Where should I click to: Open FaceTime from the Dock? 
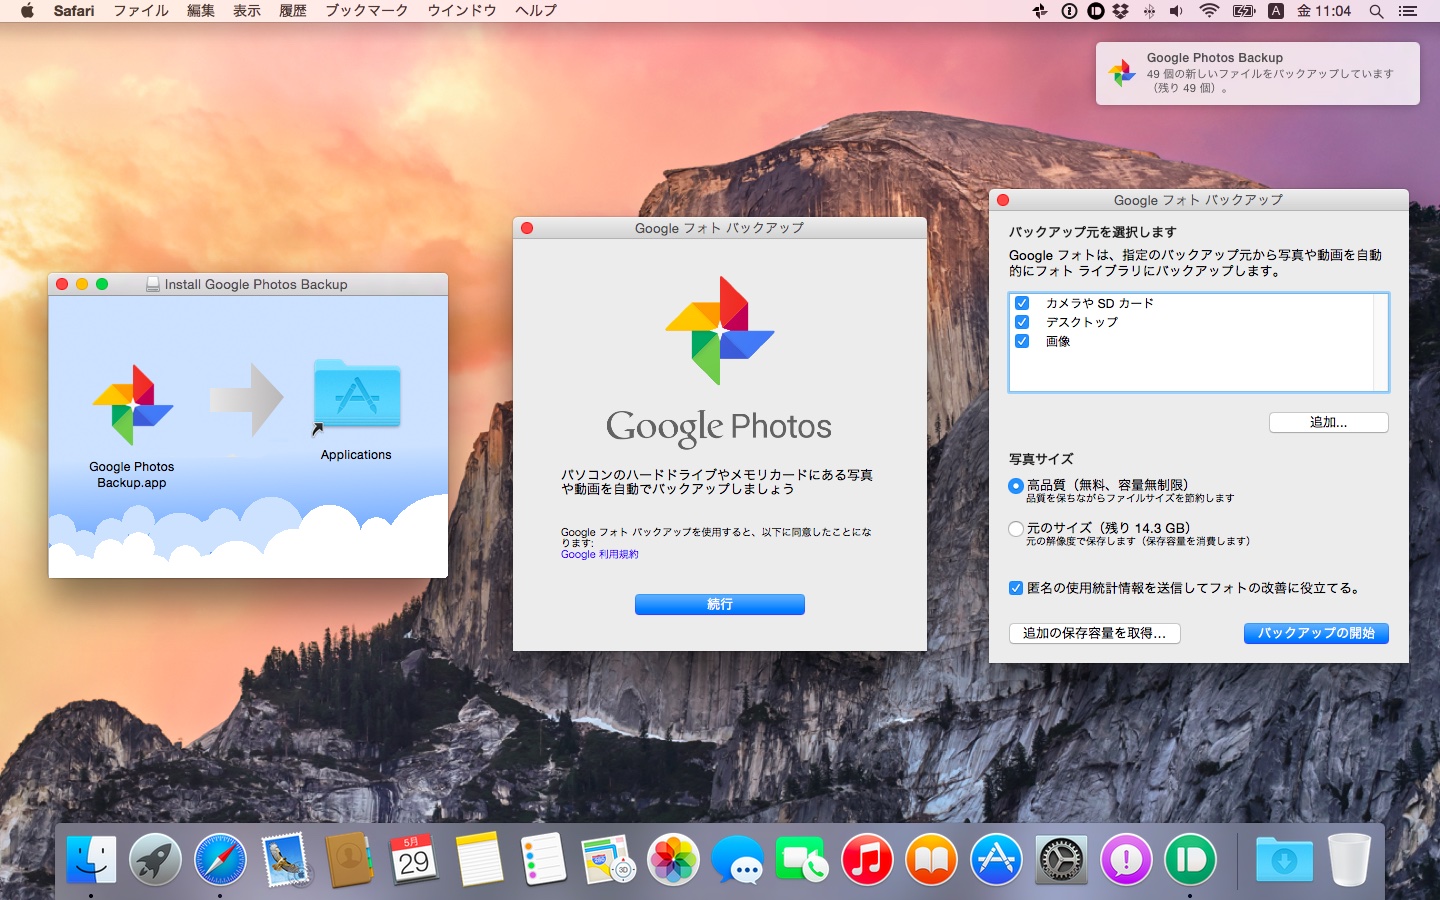point(802,860)
